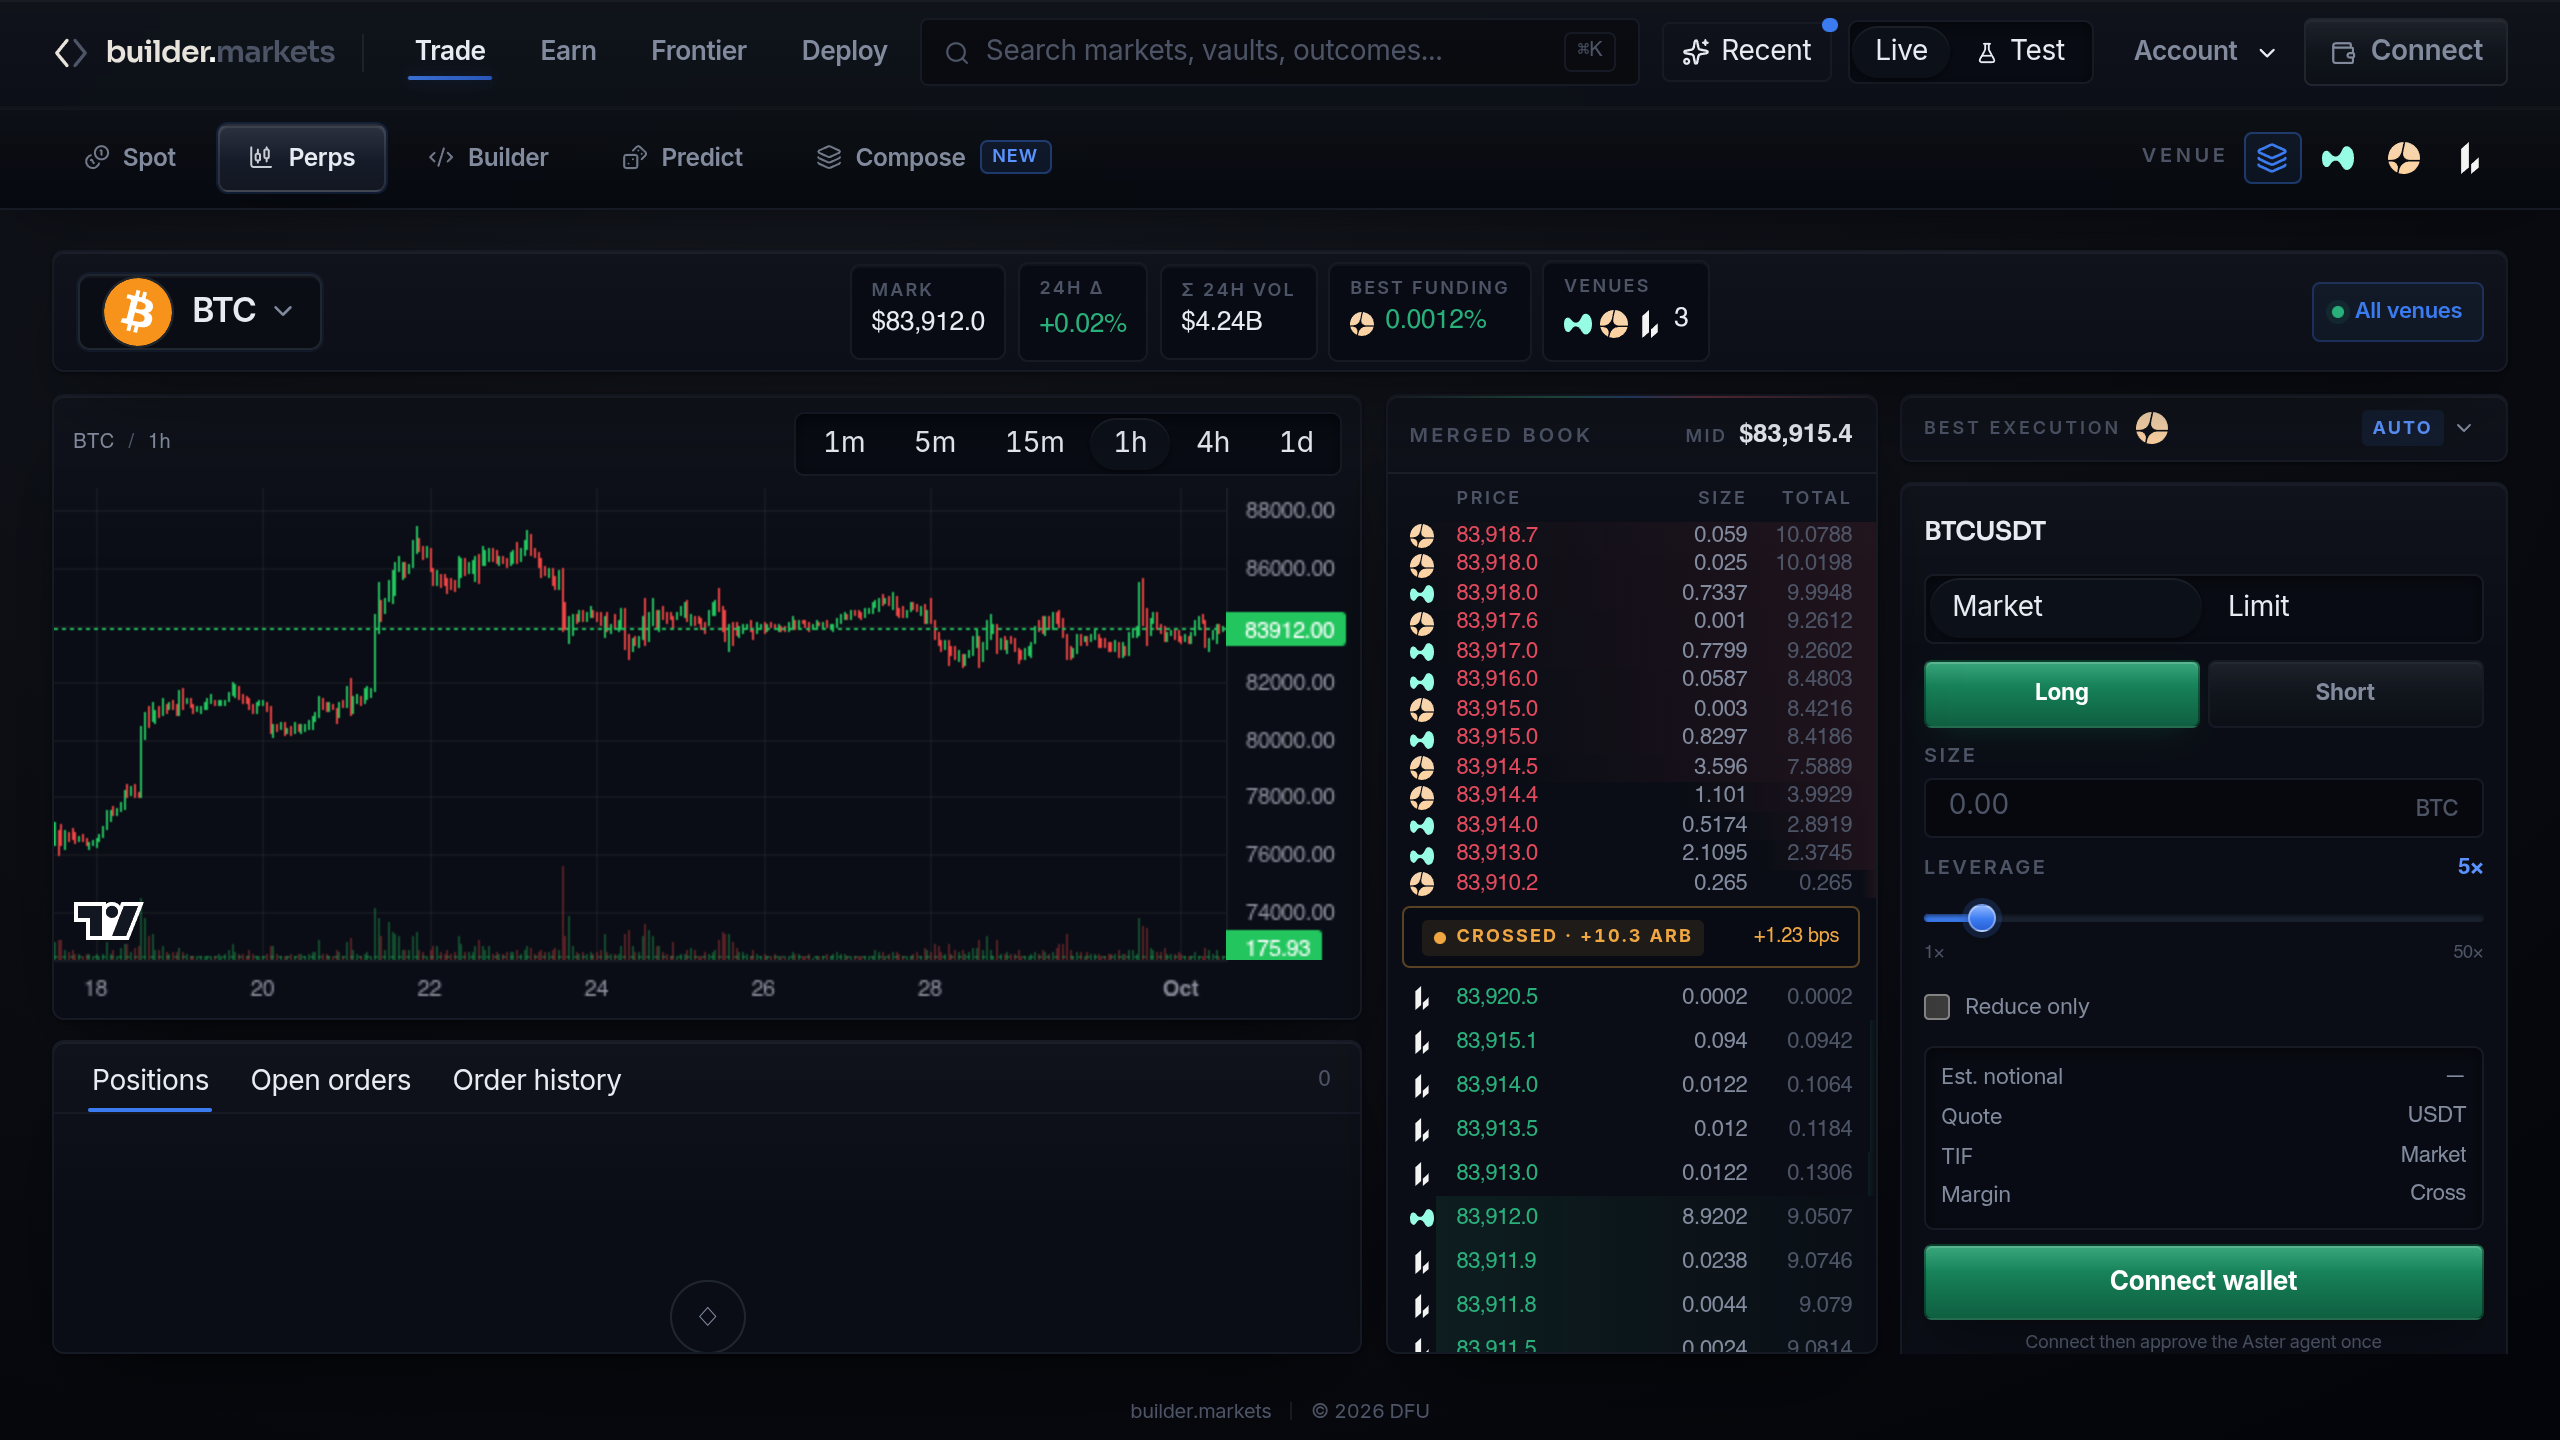This screenshot has width=2560, height=1440.
Task: Click the CROSSED +10.3 ARB banner
Action: [1630, 937]
